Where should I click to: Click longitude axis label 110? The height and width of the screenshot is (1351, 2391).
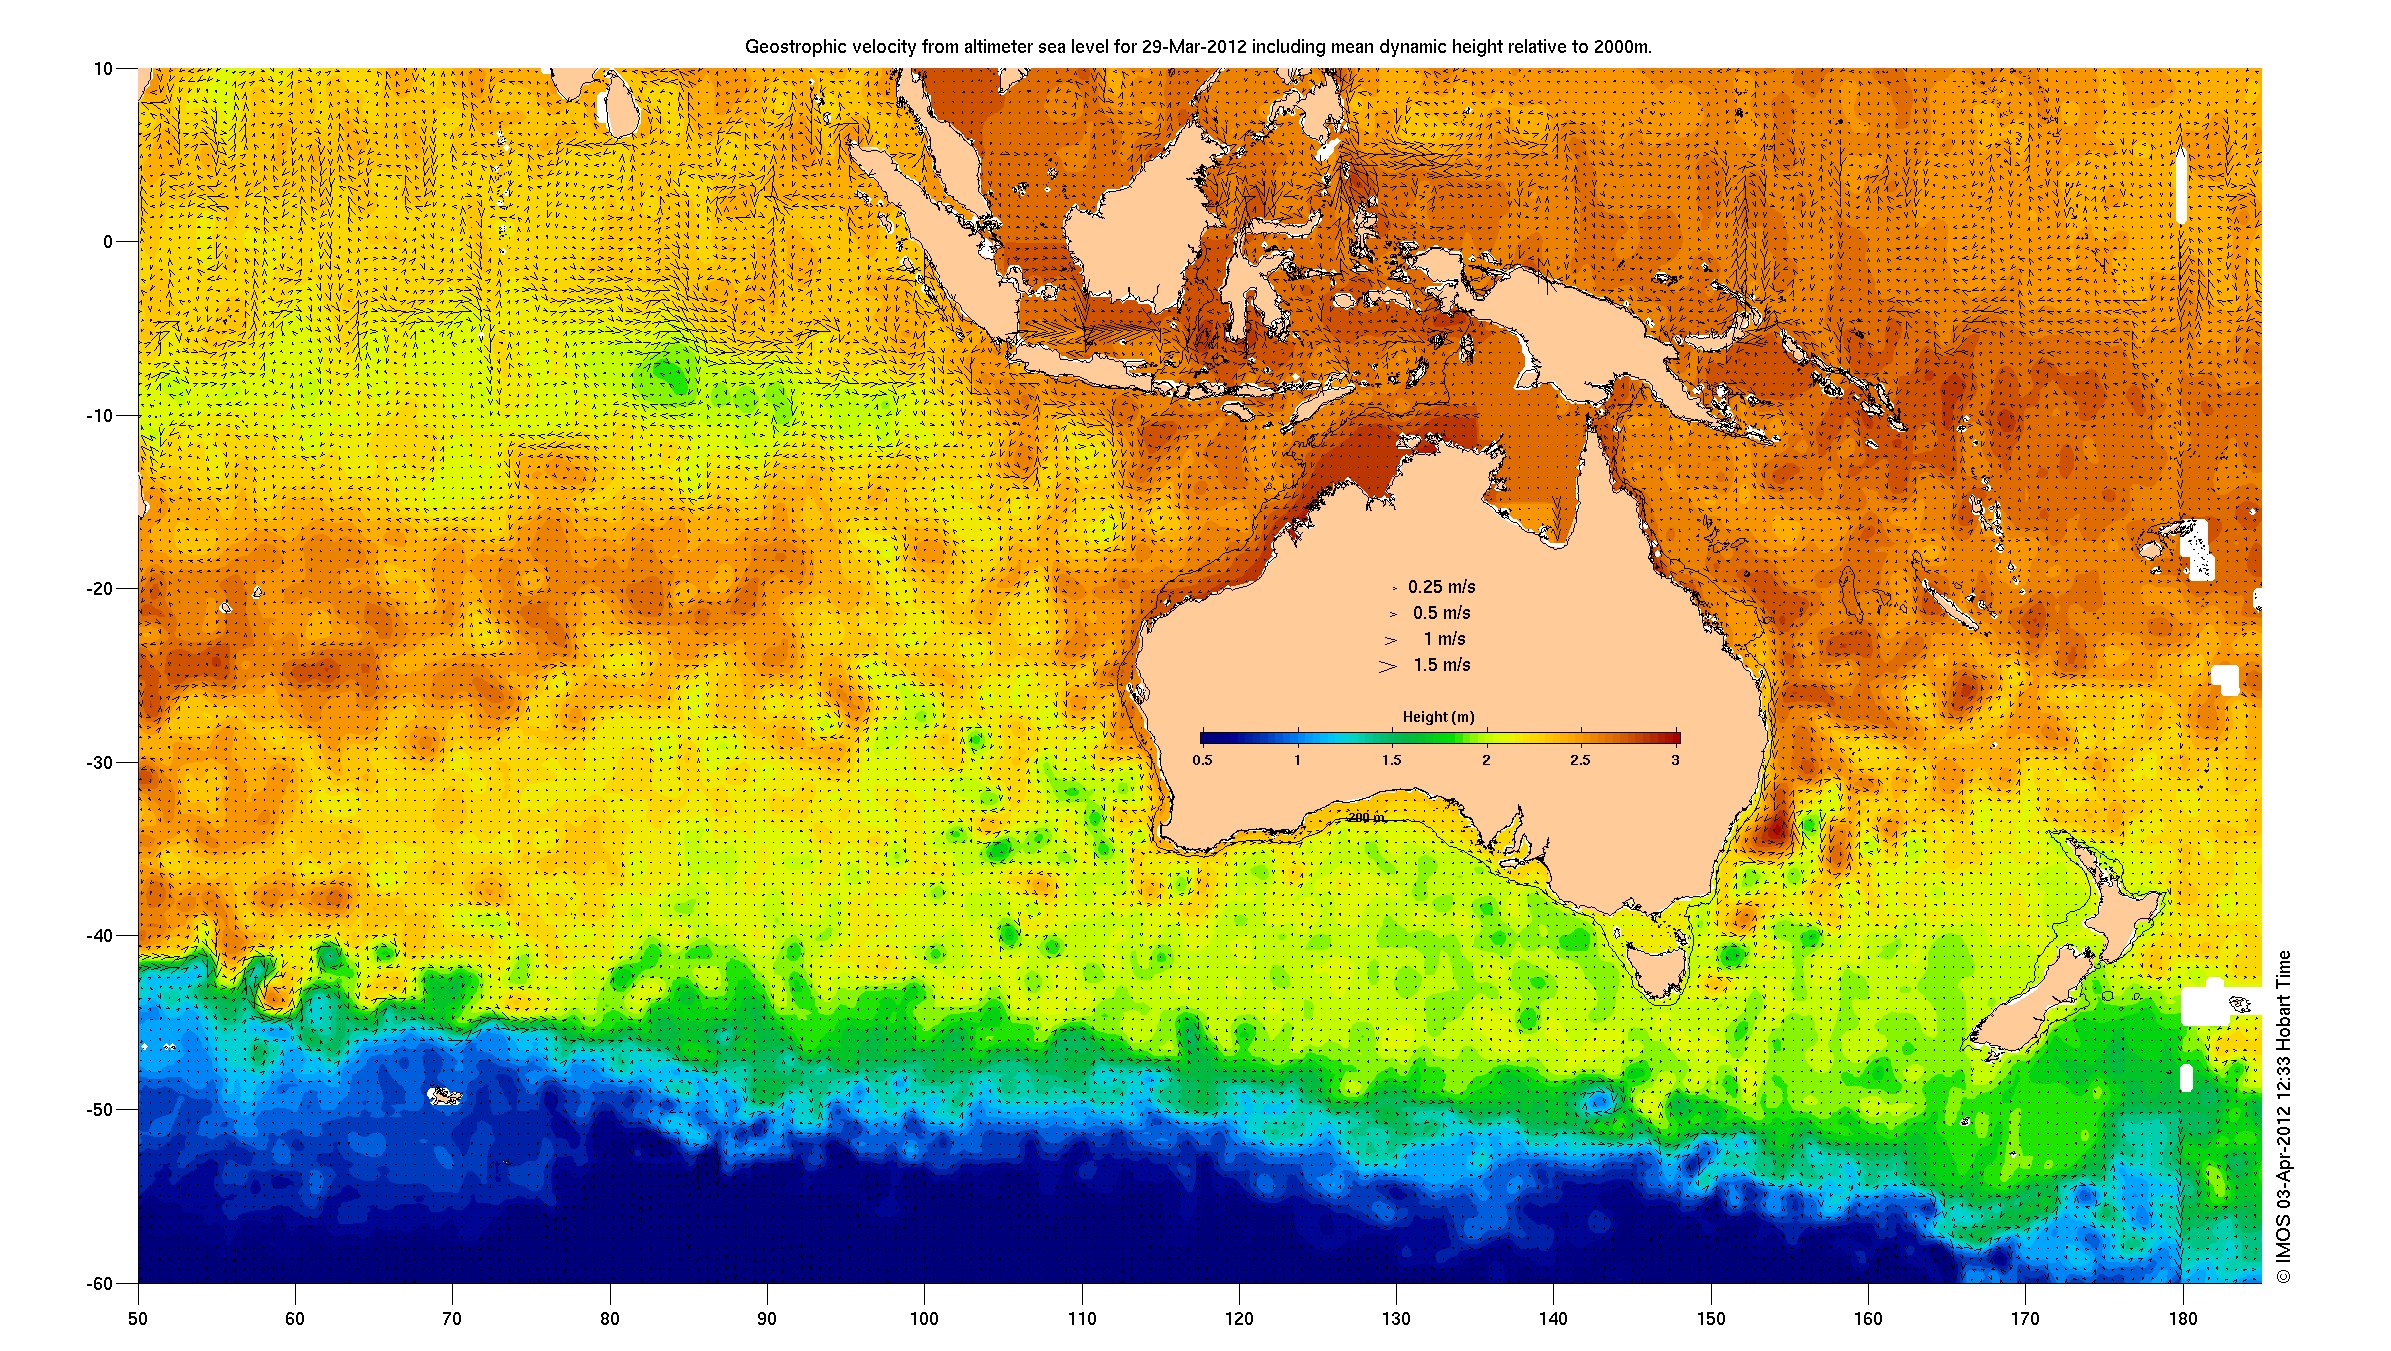click(1082, 1318)
